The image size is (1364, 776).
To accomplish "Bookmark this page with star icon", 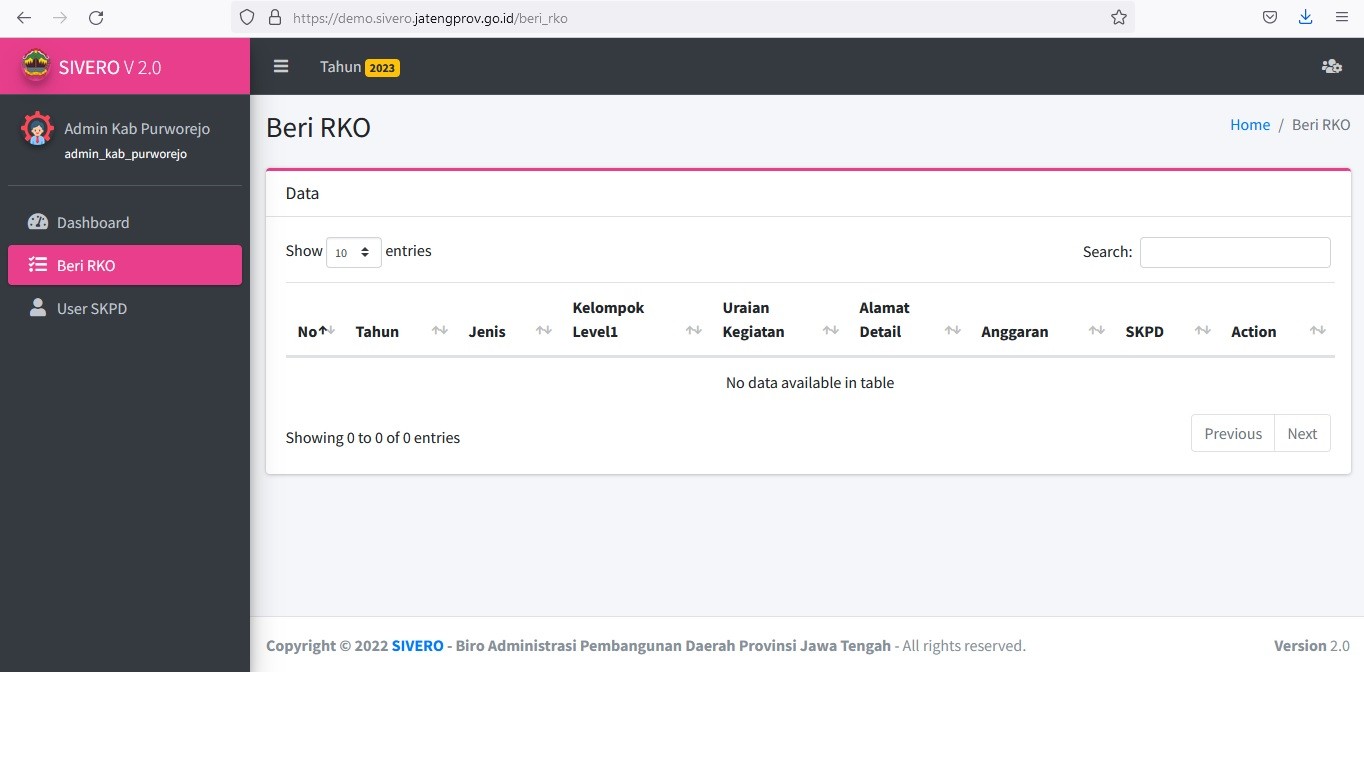I will click(1119, 18).
